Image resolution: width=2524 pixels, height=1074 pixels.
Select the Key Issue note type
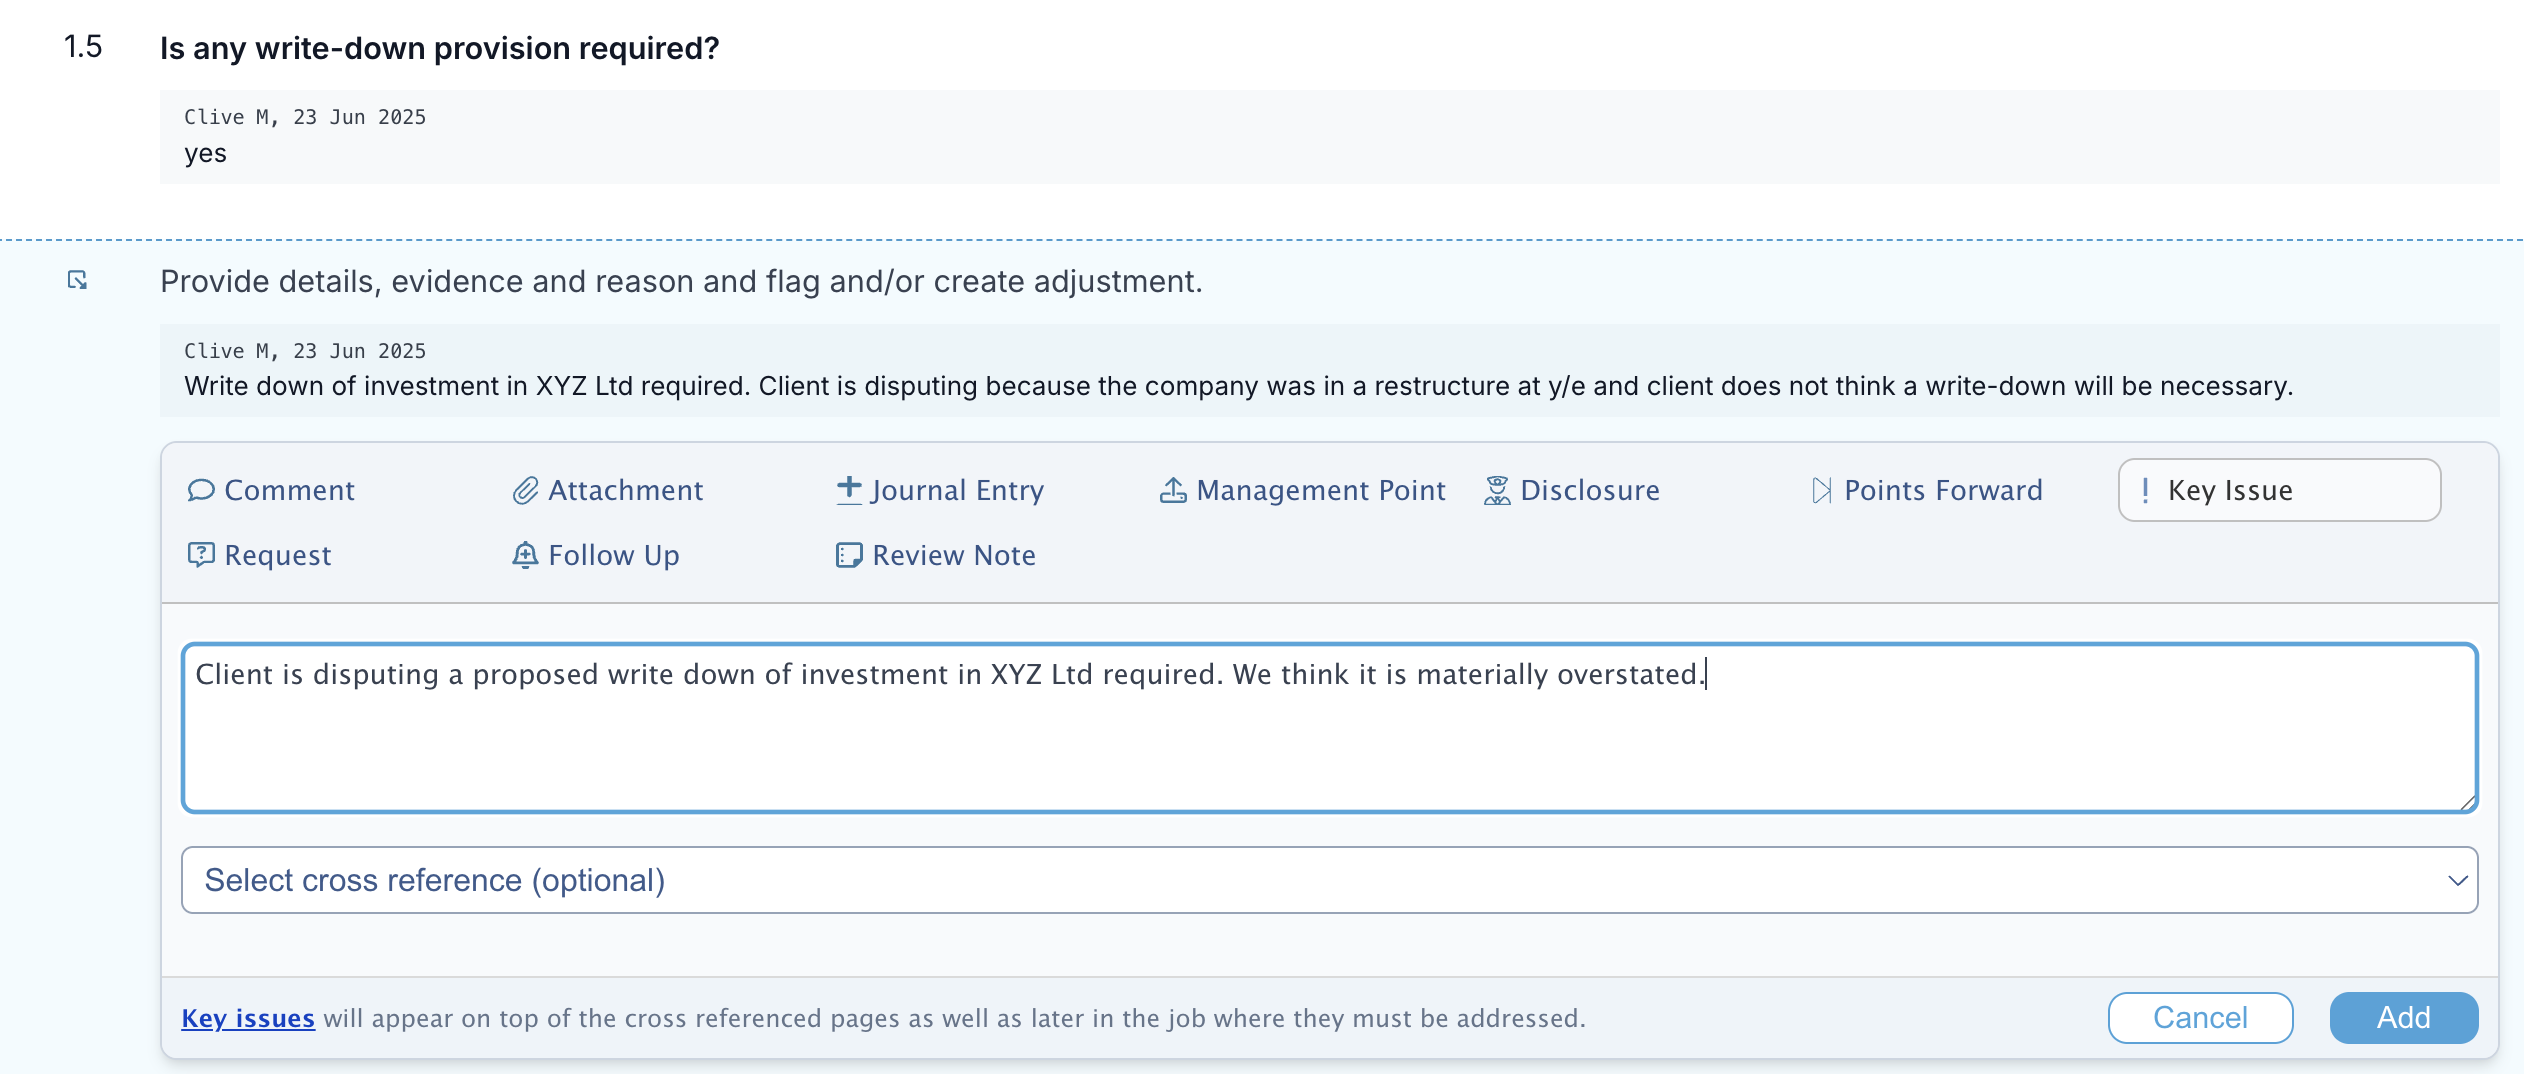pos(2279,490)
